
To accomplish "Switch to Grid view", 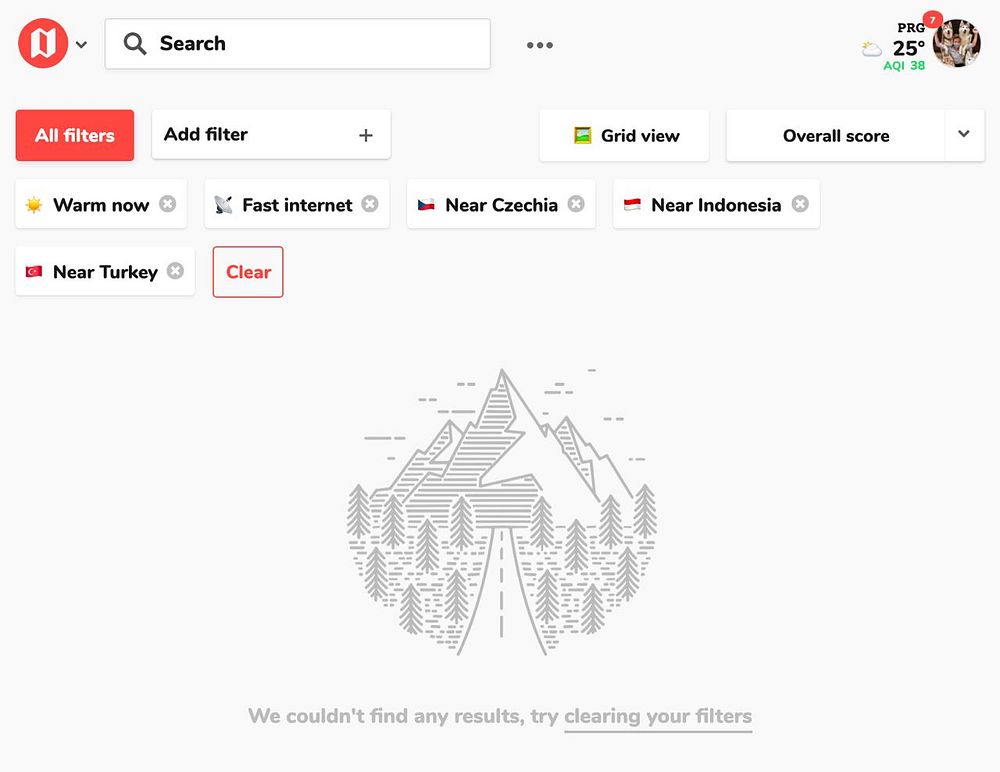I will [x=625, y=136].
